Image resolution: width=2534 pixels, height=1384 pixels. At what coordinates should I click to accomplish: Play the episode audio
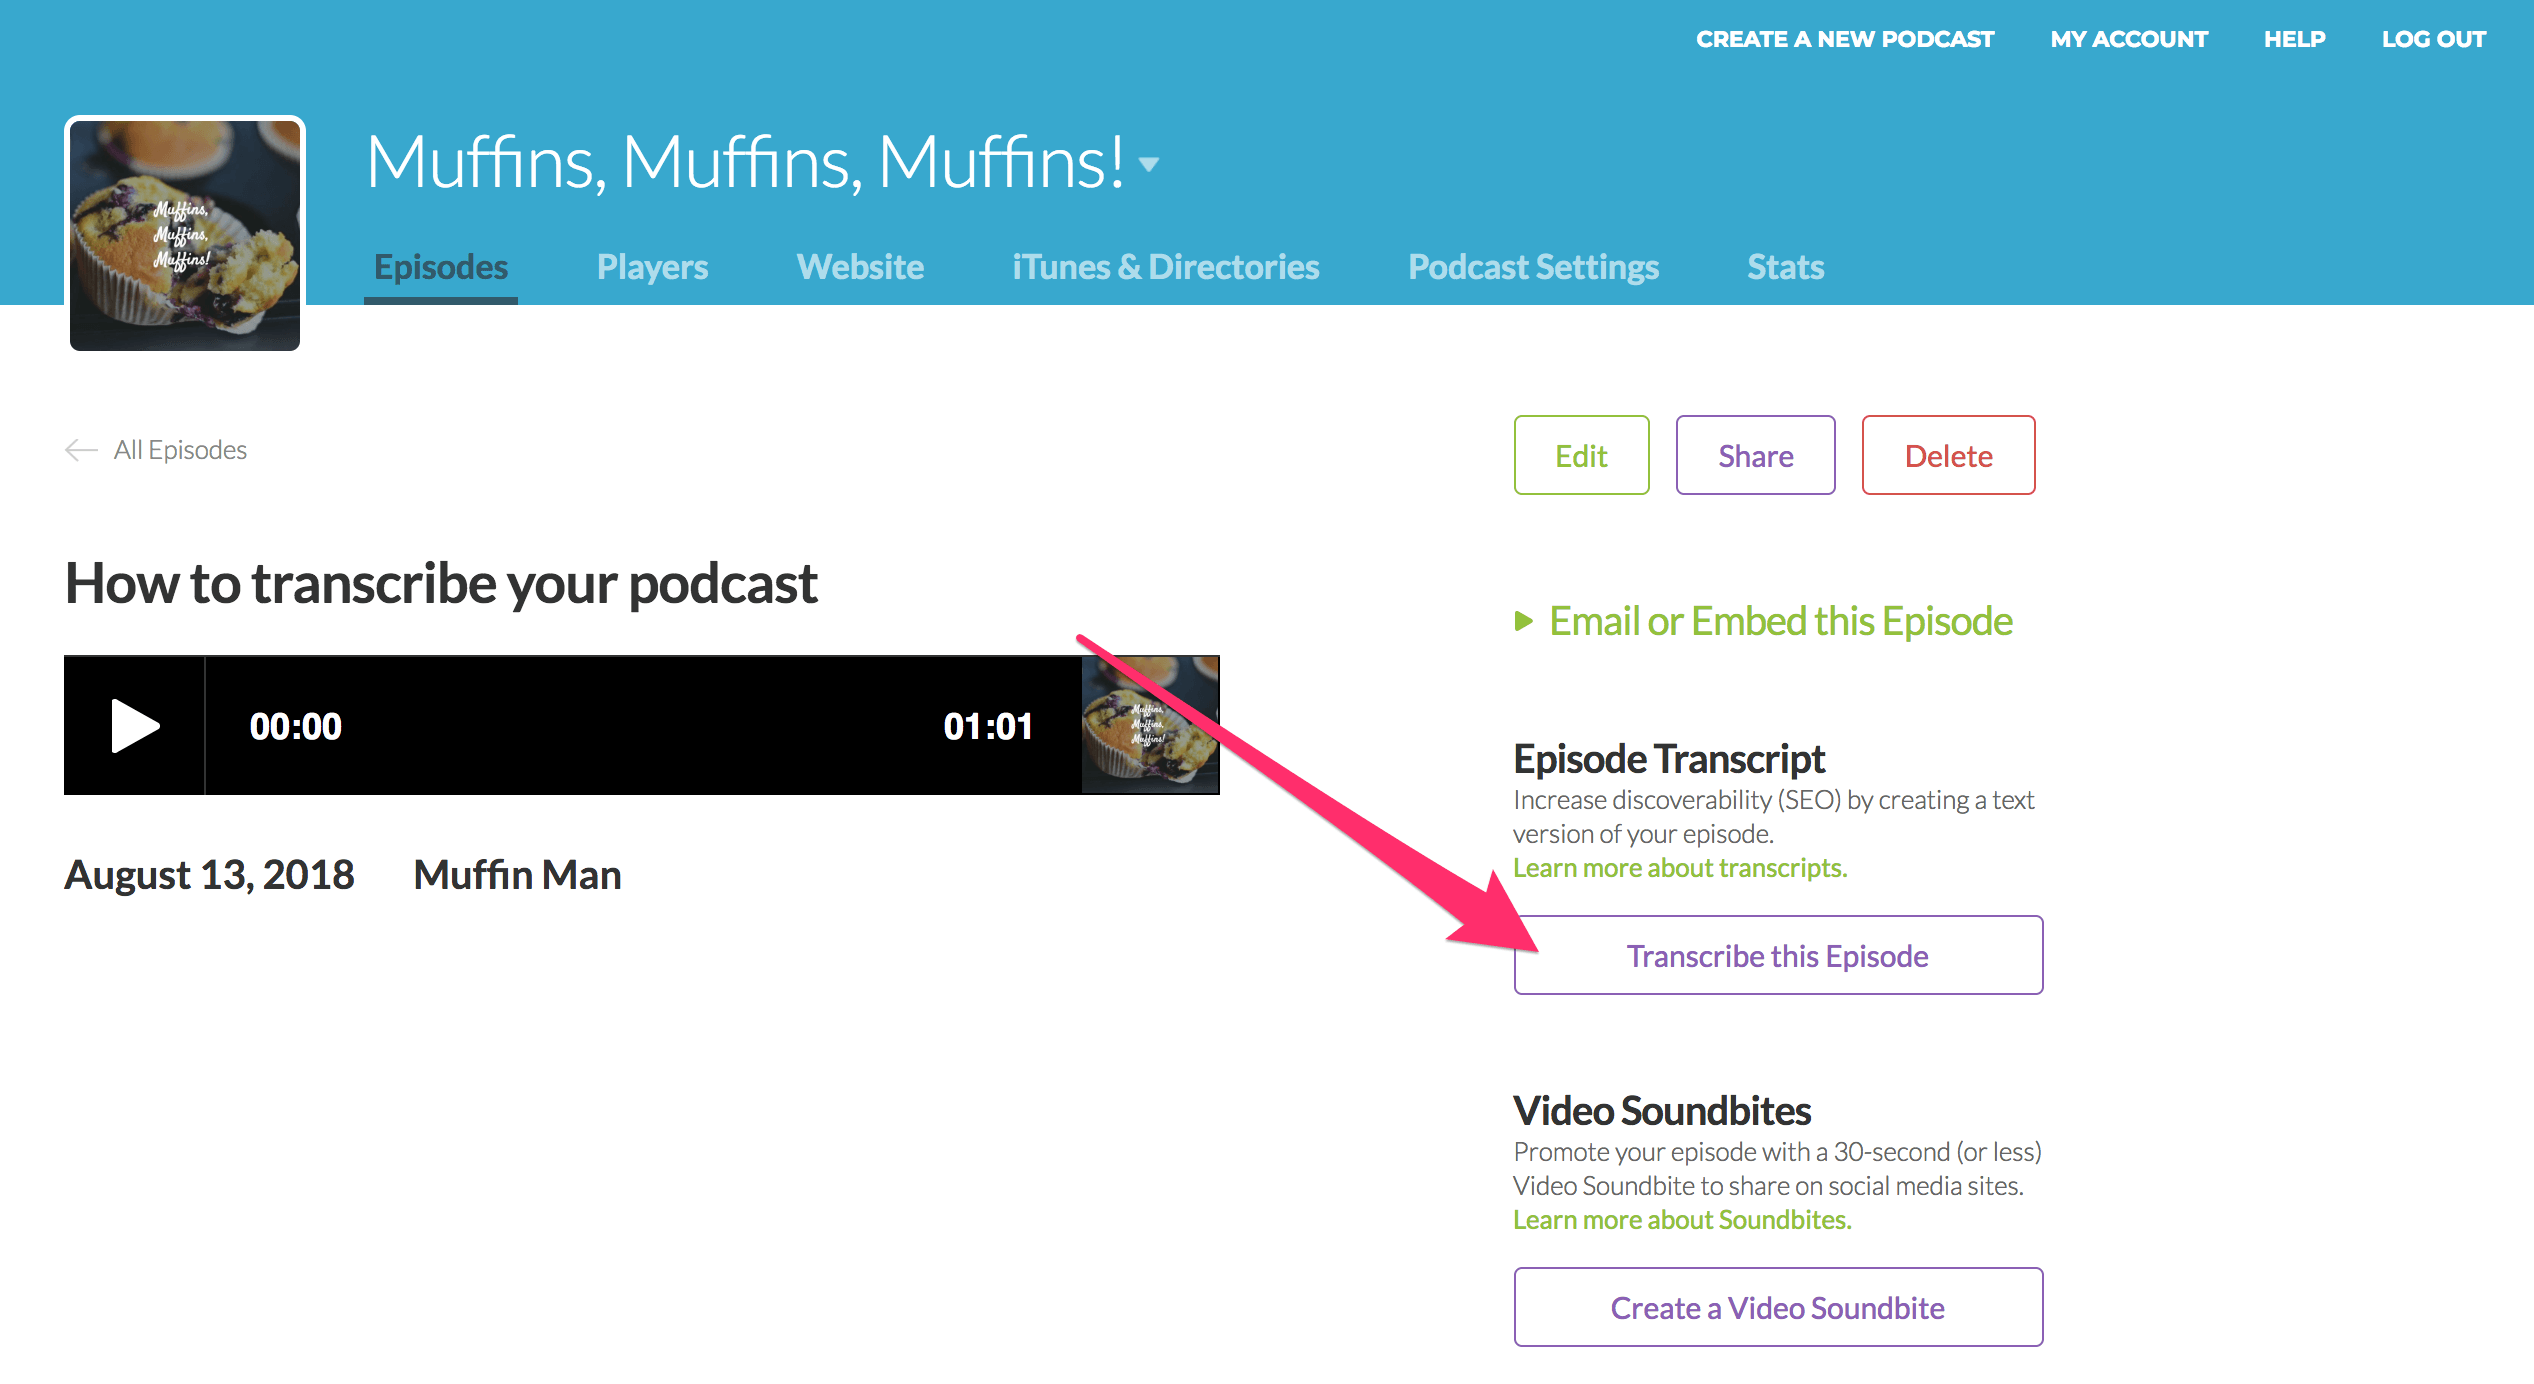tap(134, 726)
